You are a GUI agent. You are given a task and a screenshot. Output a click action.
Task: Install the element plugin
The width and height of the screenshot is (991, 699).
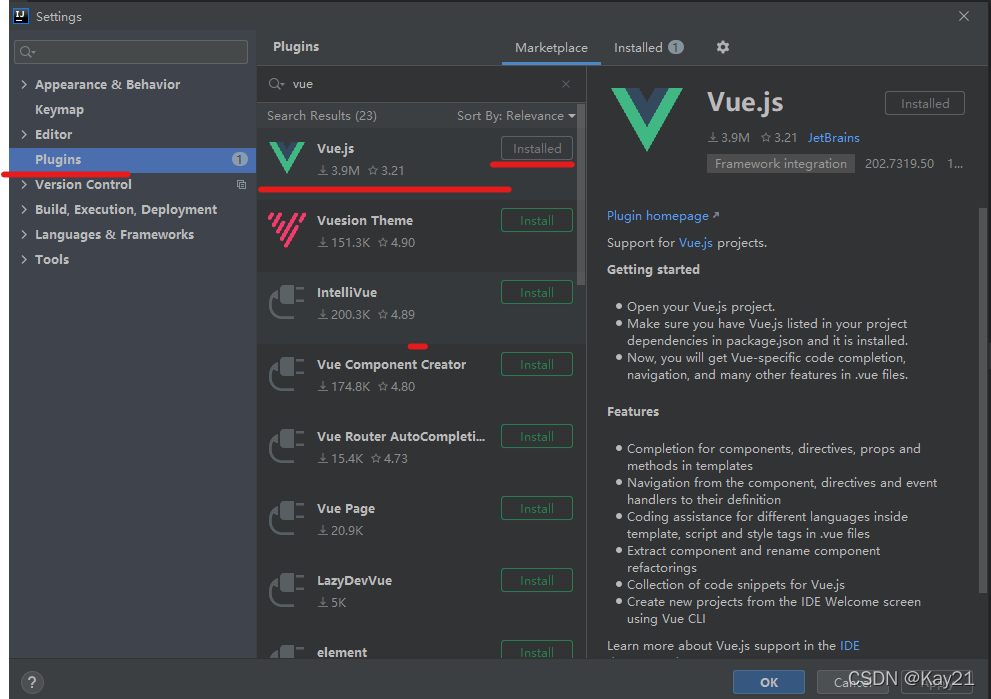(537, 650)
